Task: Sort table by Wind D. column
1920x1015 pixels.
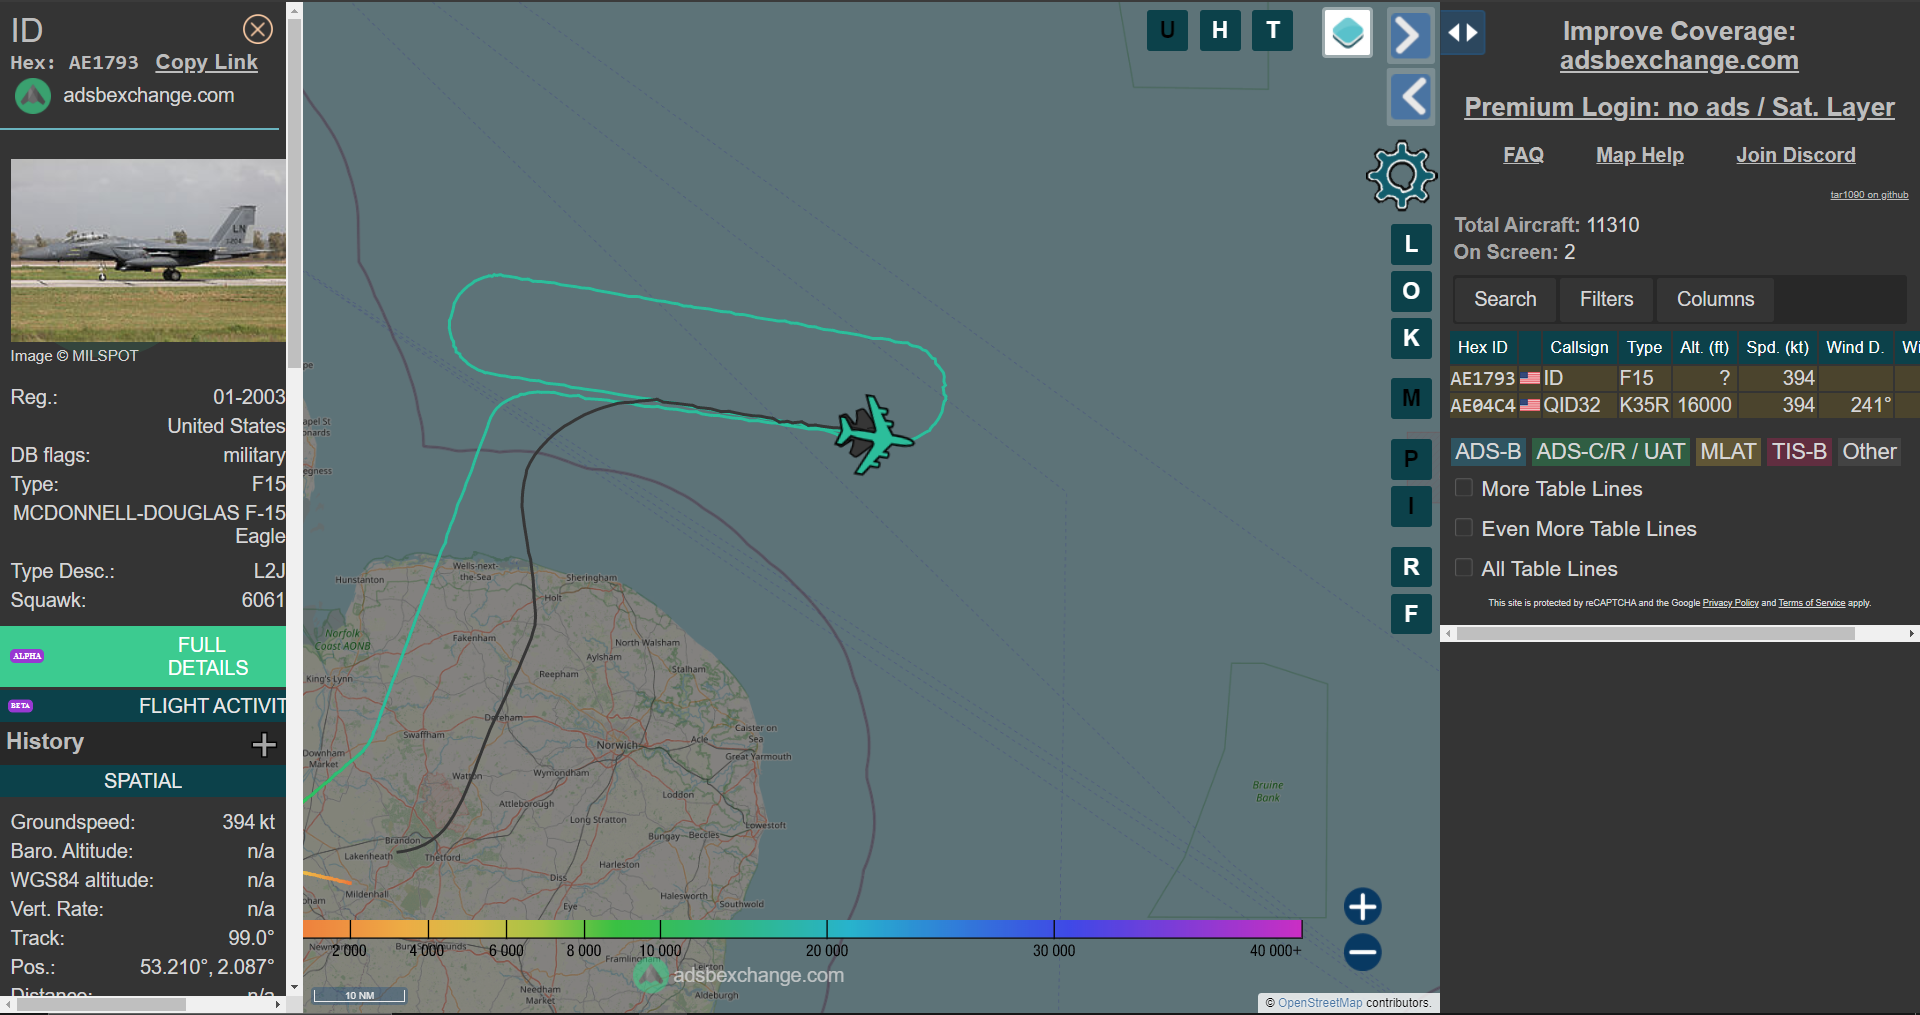Action: pyautogui.click(x=1854, y=347)
